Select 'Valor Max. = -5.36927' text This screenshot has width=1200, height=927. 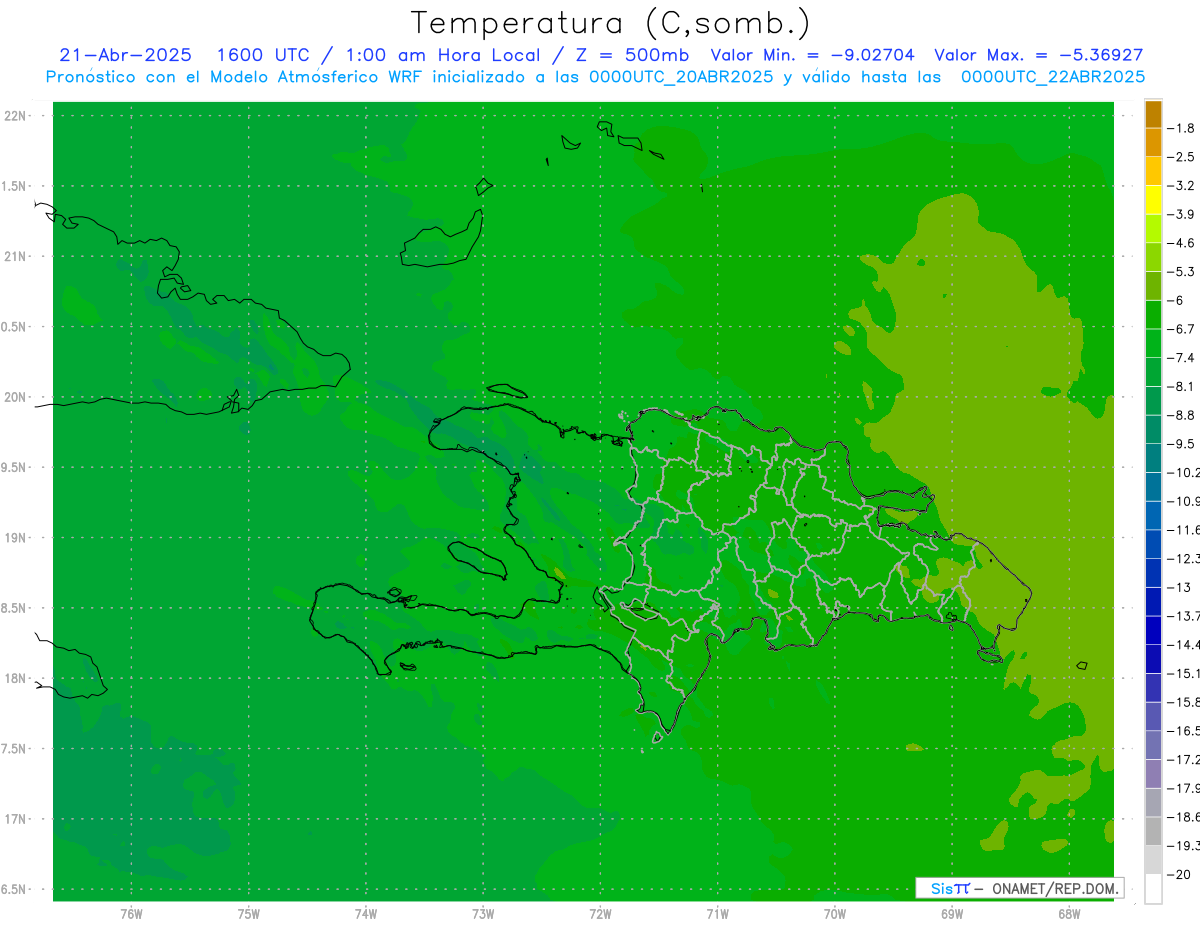[1038, 55]
